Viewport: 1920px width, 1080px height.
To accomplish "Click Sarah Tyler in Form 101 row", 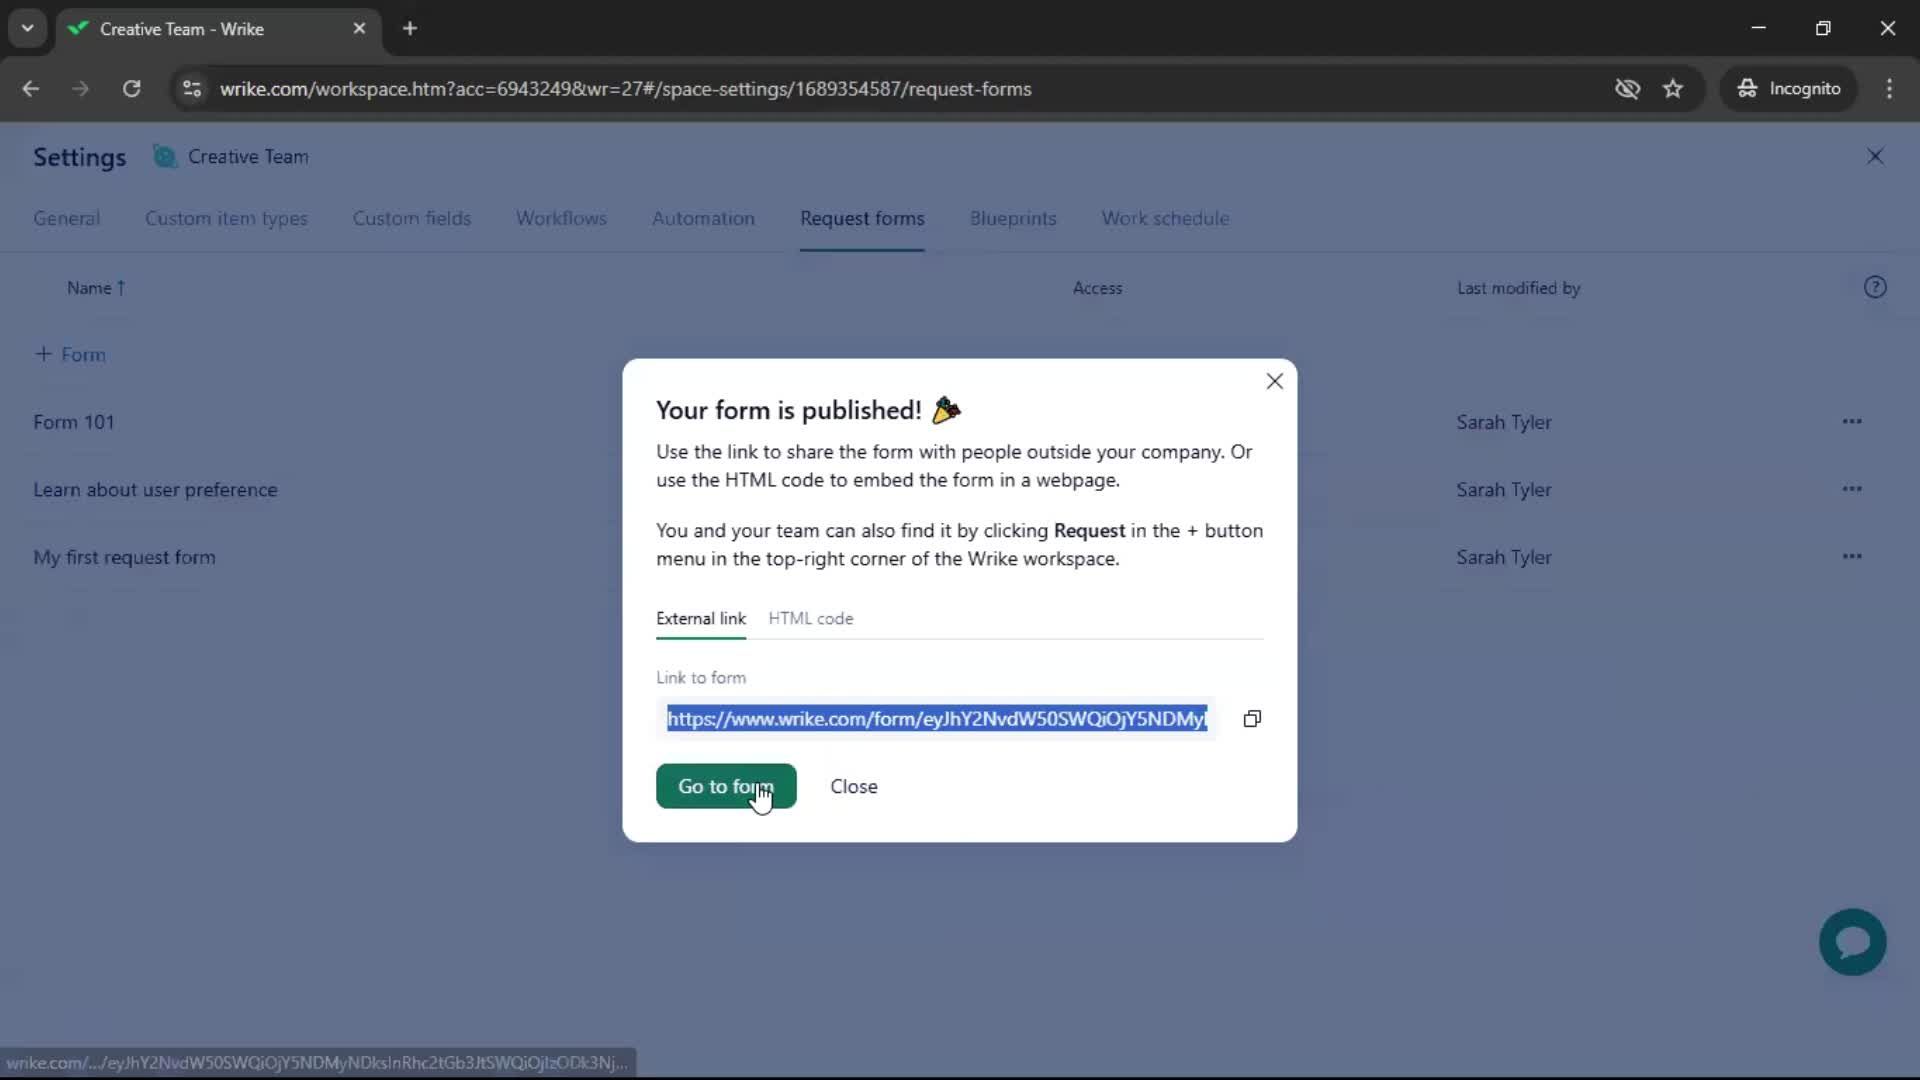I will (x=1503, y=422).
